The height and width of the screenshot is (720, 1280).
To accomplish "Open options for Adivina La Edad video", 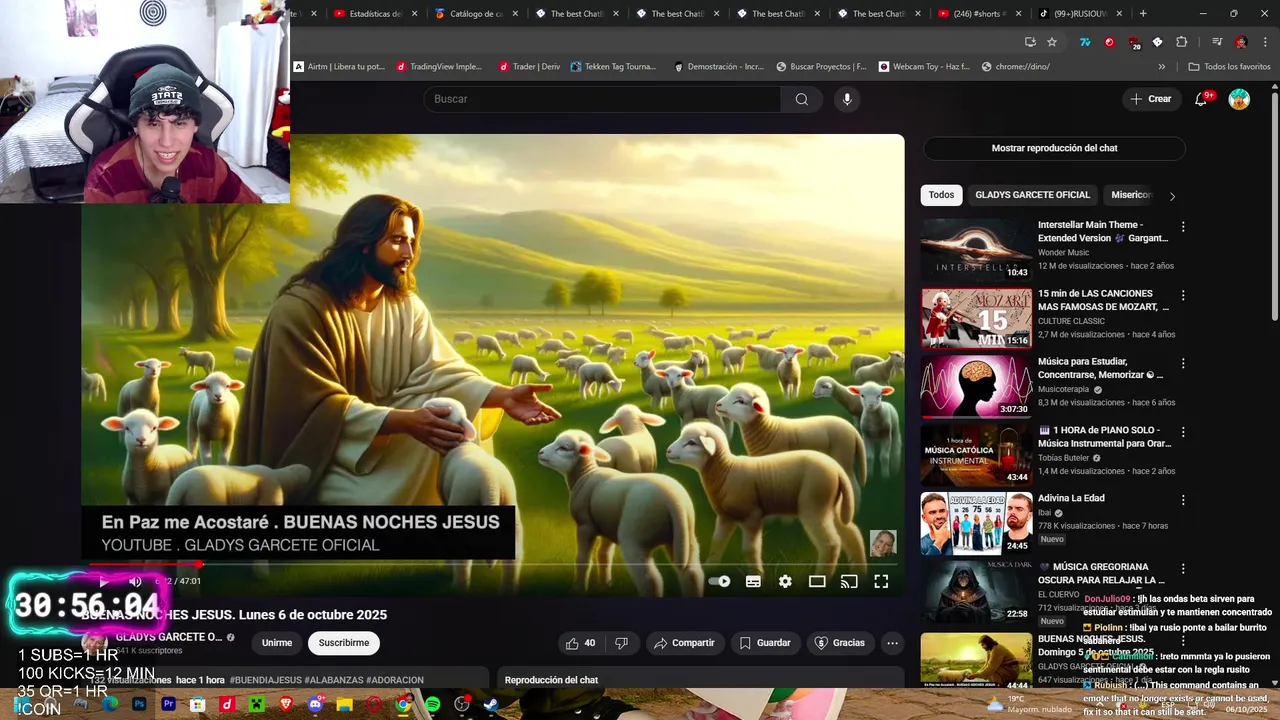I will [1183, 500].
